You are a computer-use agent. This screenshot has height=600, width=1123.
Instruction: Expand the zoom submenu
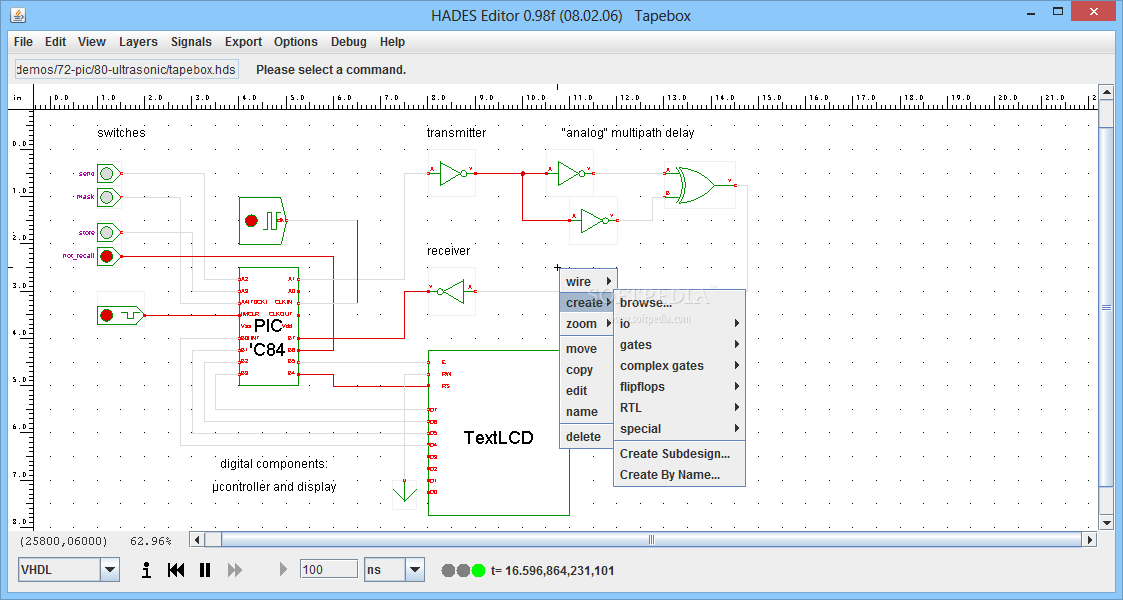click(588, 324)
